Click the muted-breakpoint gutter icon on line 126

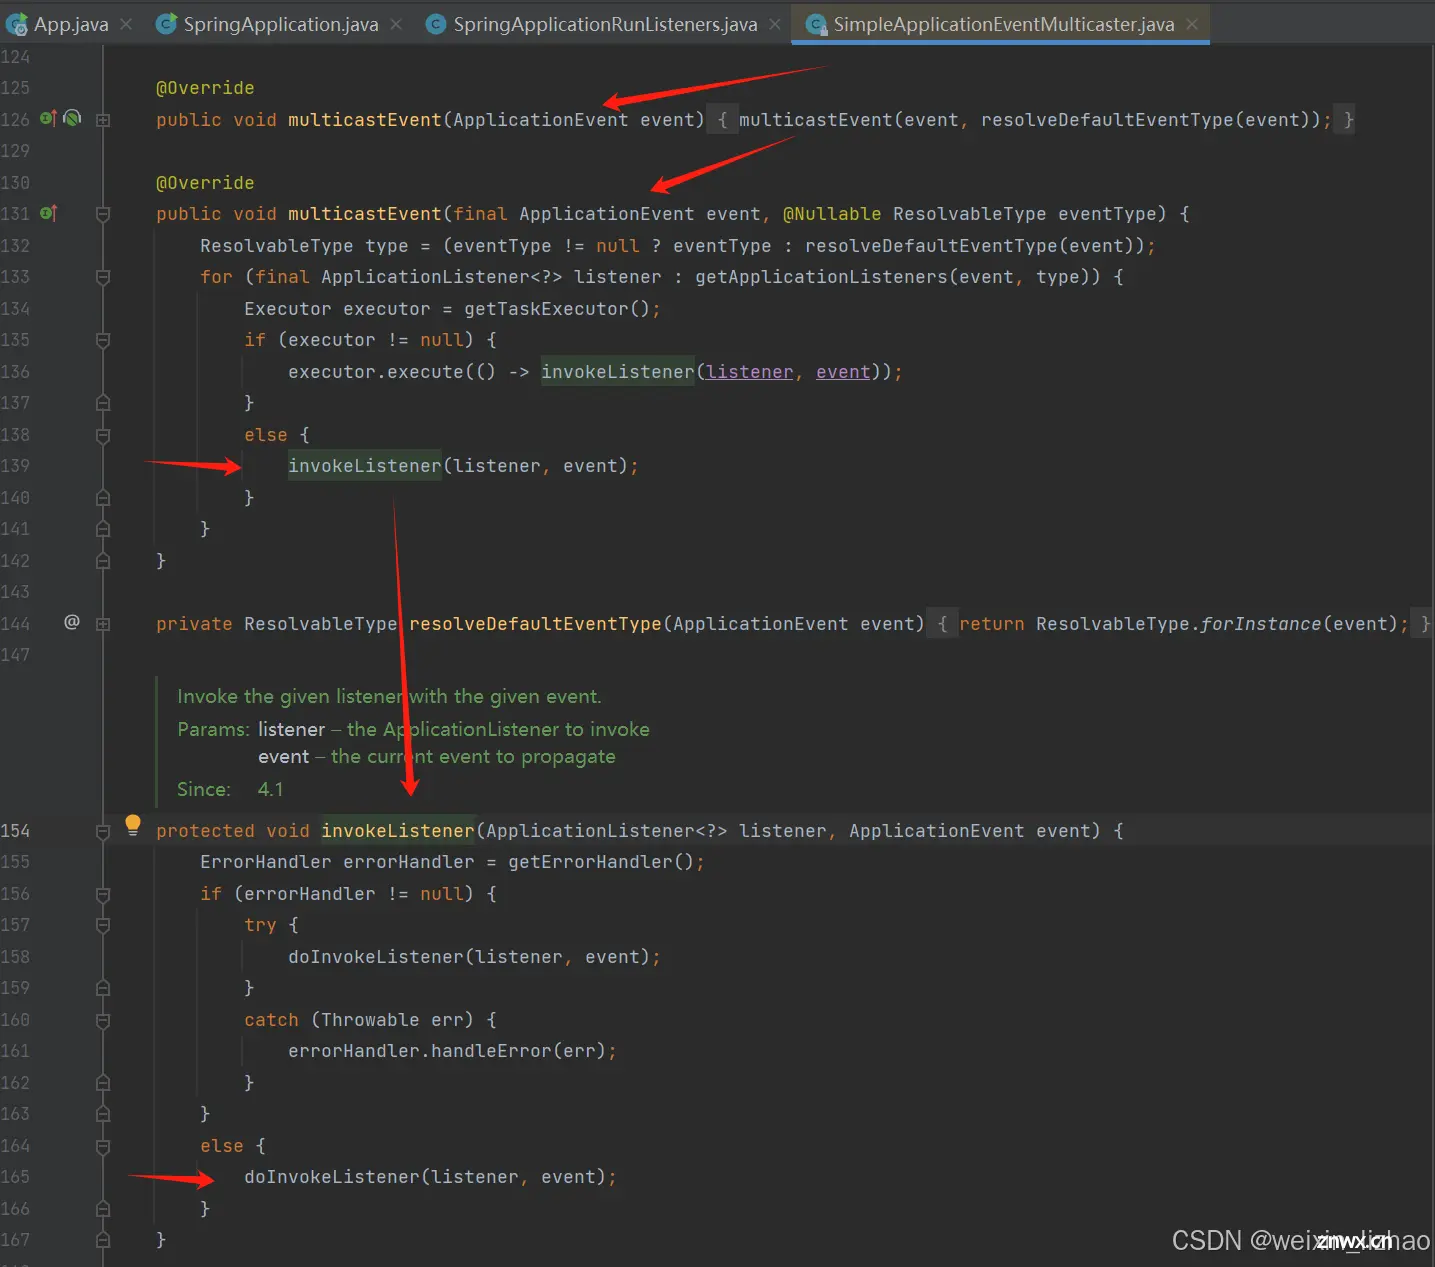tap(72, 118)
